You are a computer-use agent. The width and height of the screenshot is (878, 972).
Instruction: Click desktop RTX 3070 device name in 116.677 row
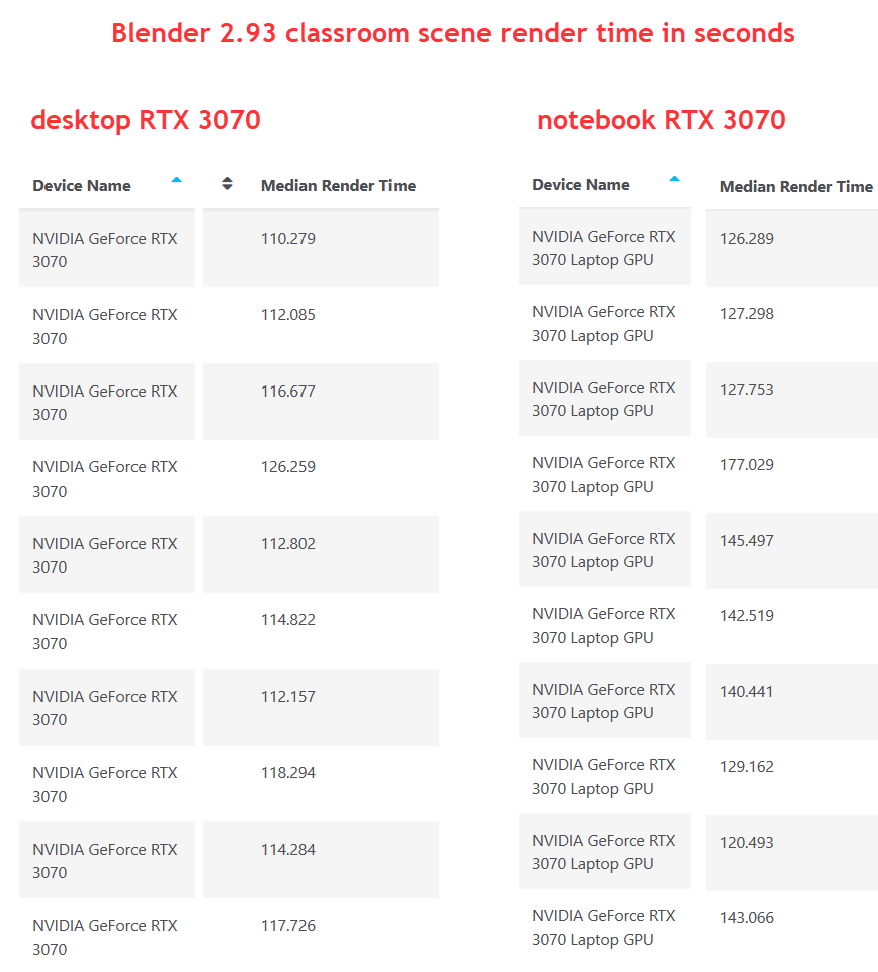pos(105,403)
